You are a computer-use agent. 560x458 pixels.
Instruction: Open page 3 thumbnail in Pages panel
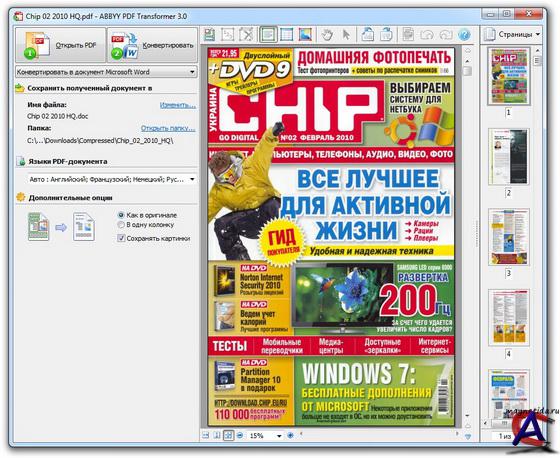pos(509,237)
